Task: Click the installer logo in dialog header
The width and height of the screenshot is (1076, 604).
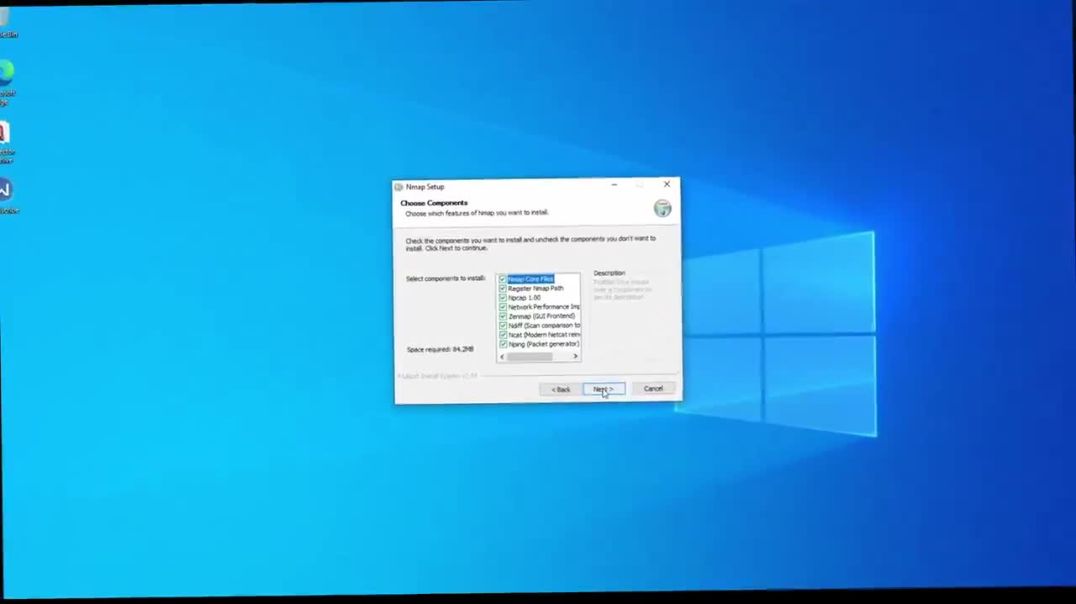Action: point(662,208)
